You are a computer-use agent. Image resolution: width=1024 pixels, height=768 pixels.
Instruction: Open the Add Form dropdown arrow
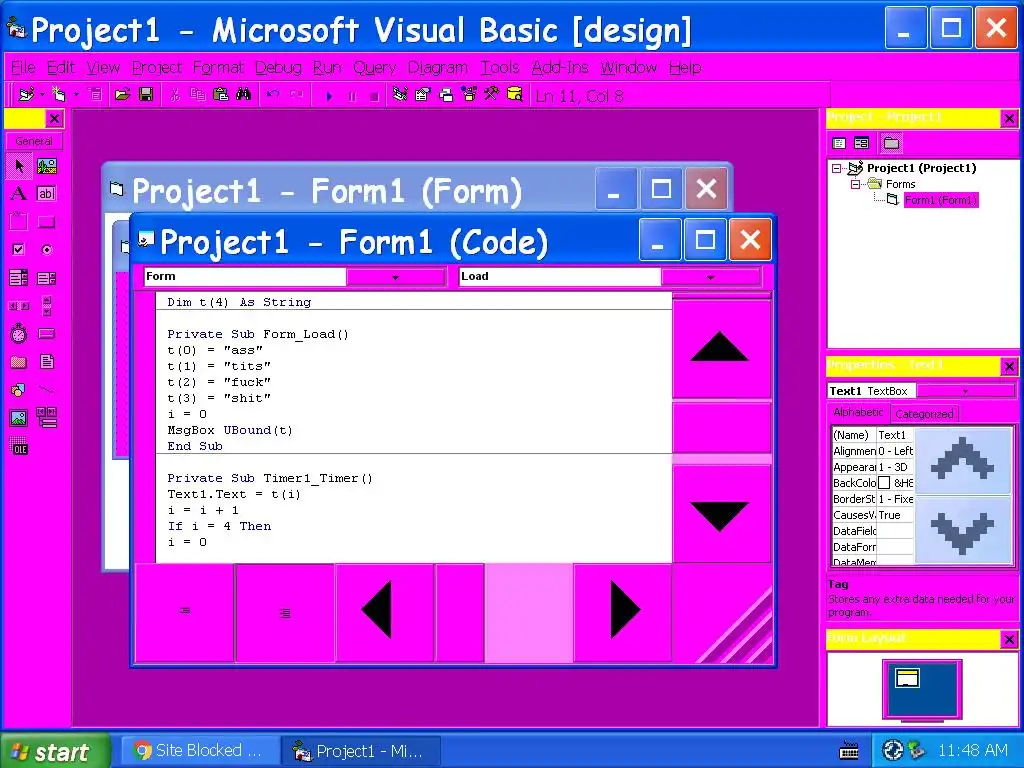76,95
